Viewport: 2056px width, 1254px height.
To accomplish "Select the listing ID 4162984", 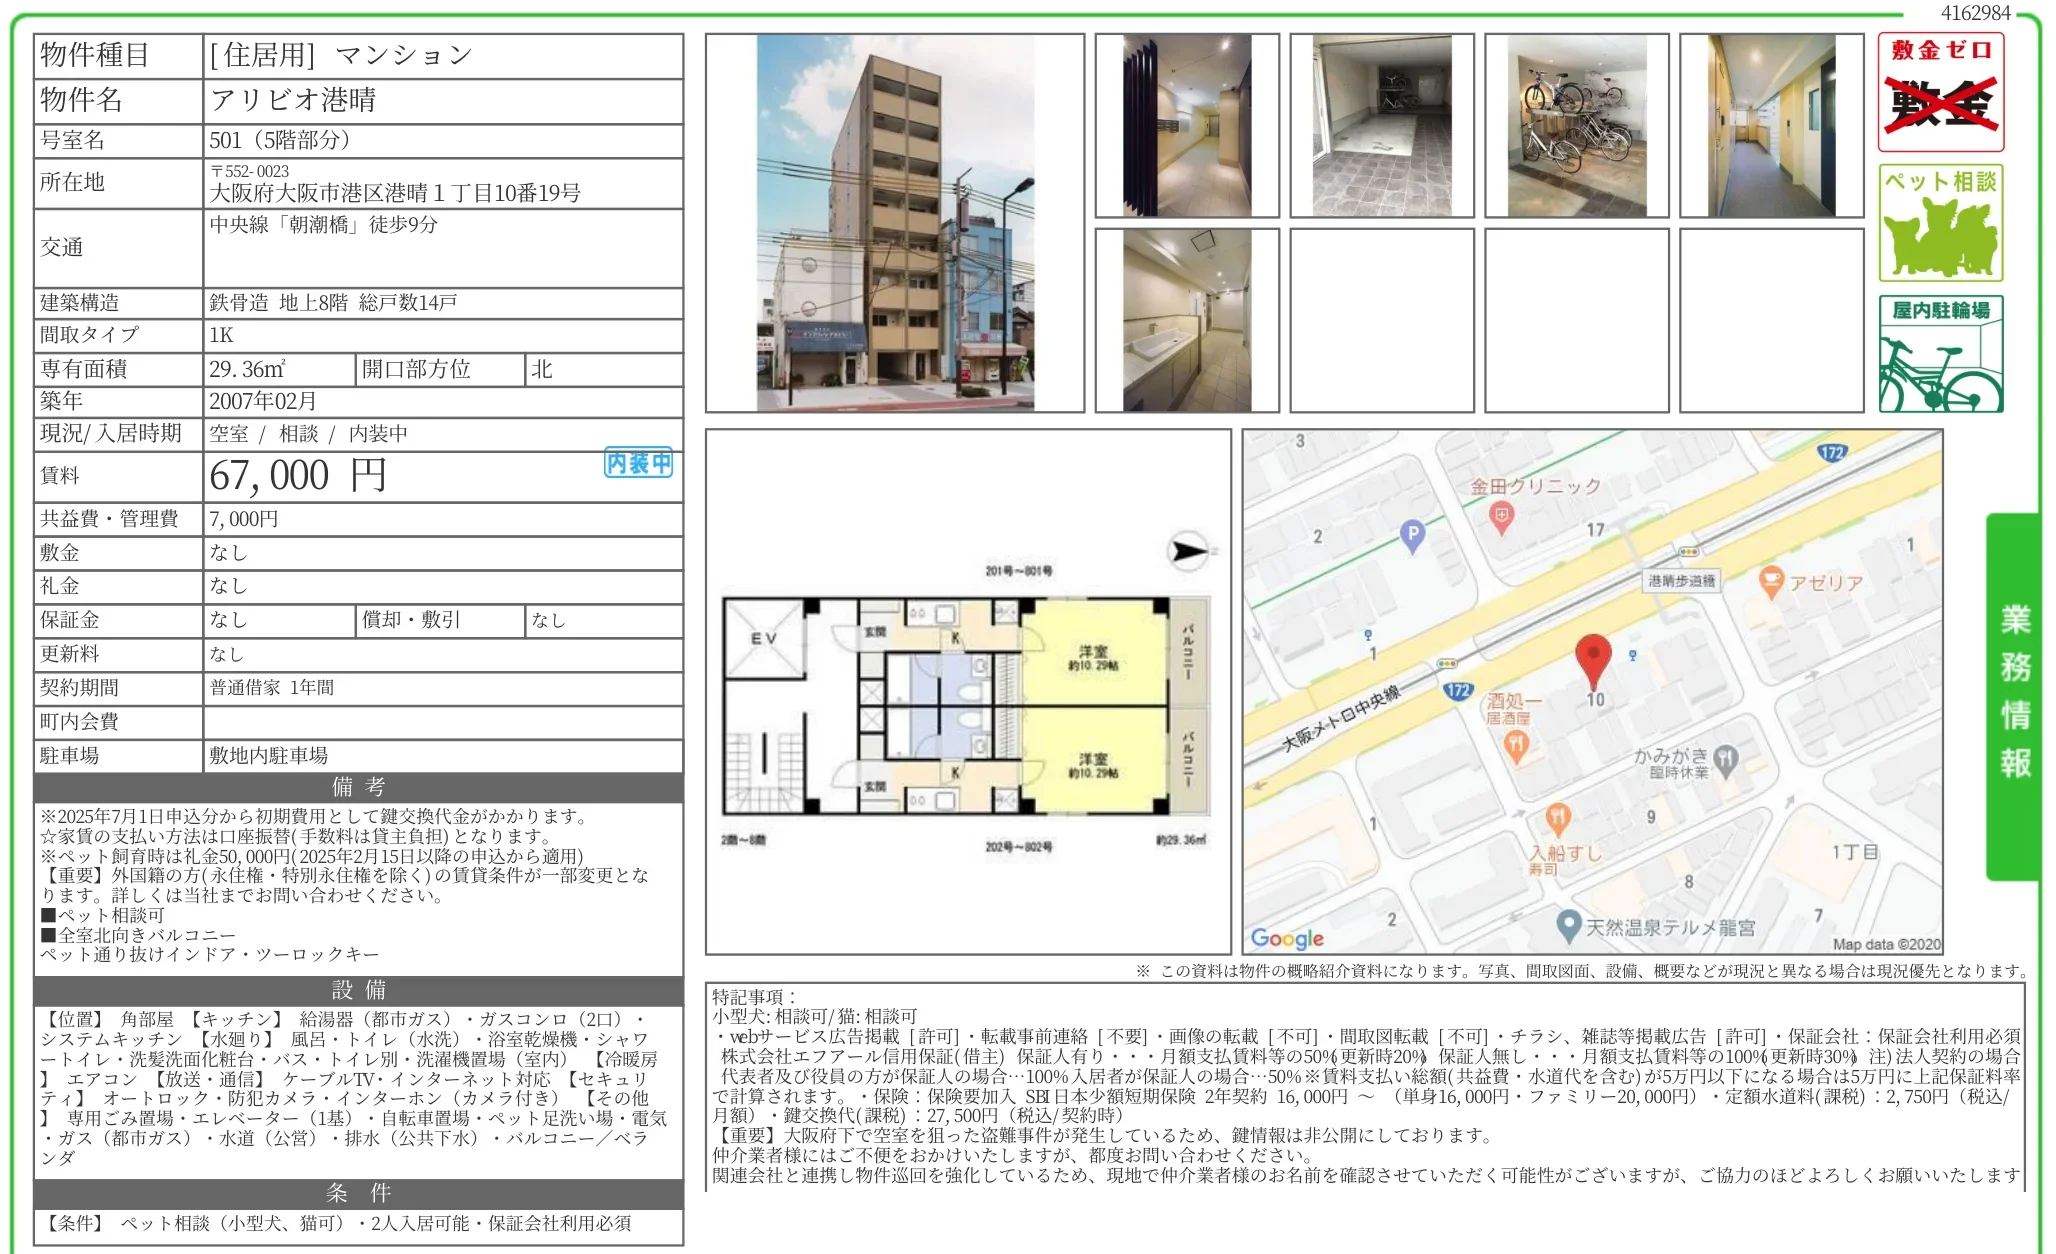I will click(1975, 13).
